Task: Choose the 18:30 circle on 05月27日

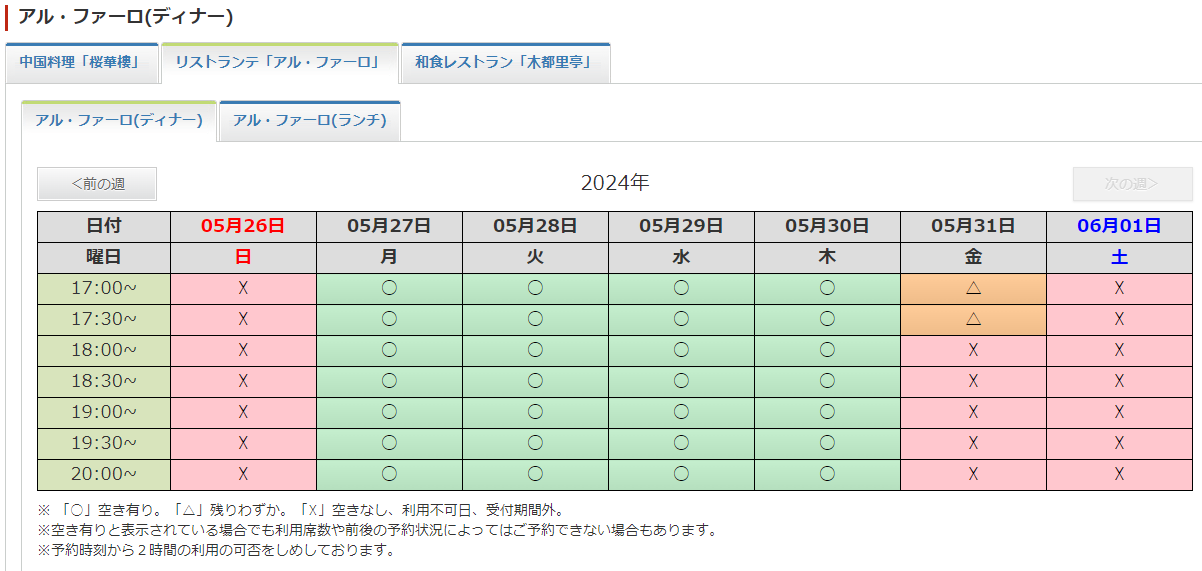Action: tap(389, 381)
